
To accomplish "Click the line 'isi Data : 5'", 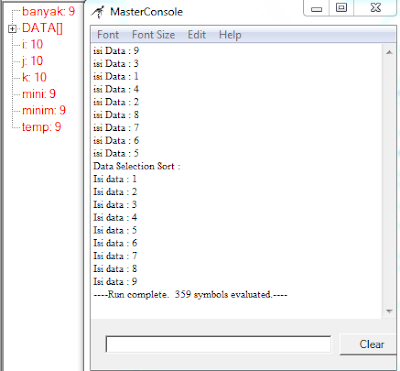I will point(116,153).
